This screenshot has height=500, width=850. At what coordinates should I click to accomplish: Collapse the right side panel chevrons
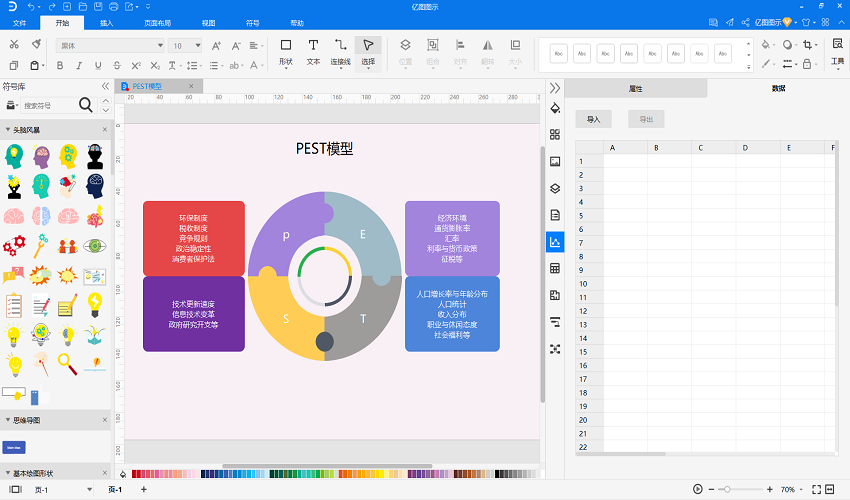[555, 88]
